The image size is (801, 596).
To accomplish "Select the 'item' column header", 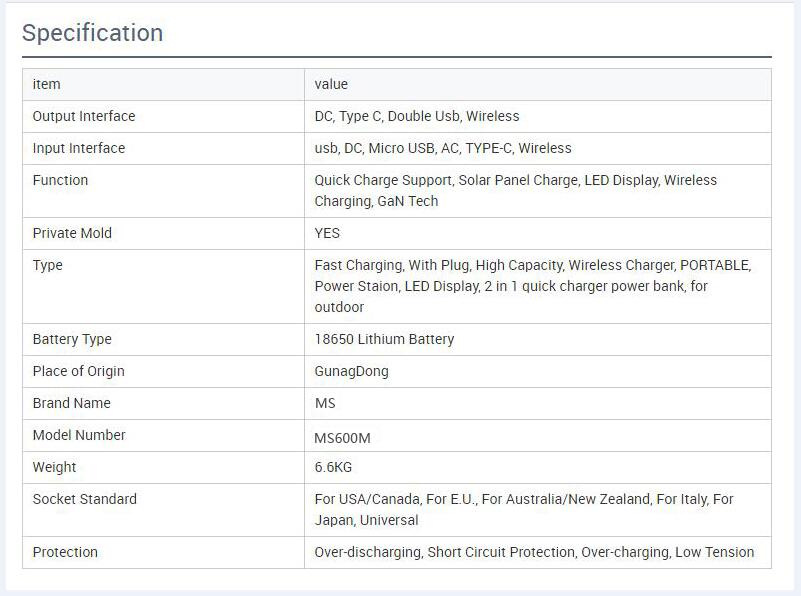I will click(46, 84).
